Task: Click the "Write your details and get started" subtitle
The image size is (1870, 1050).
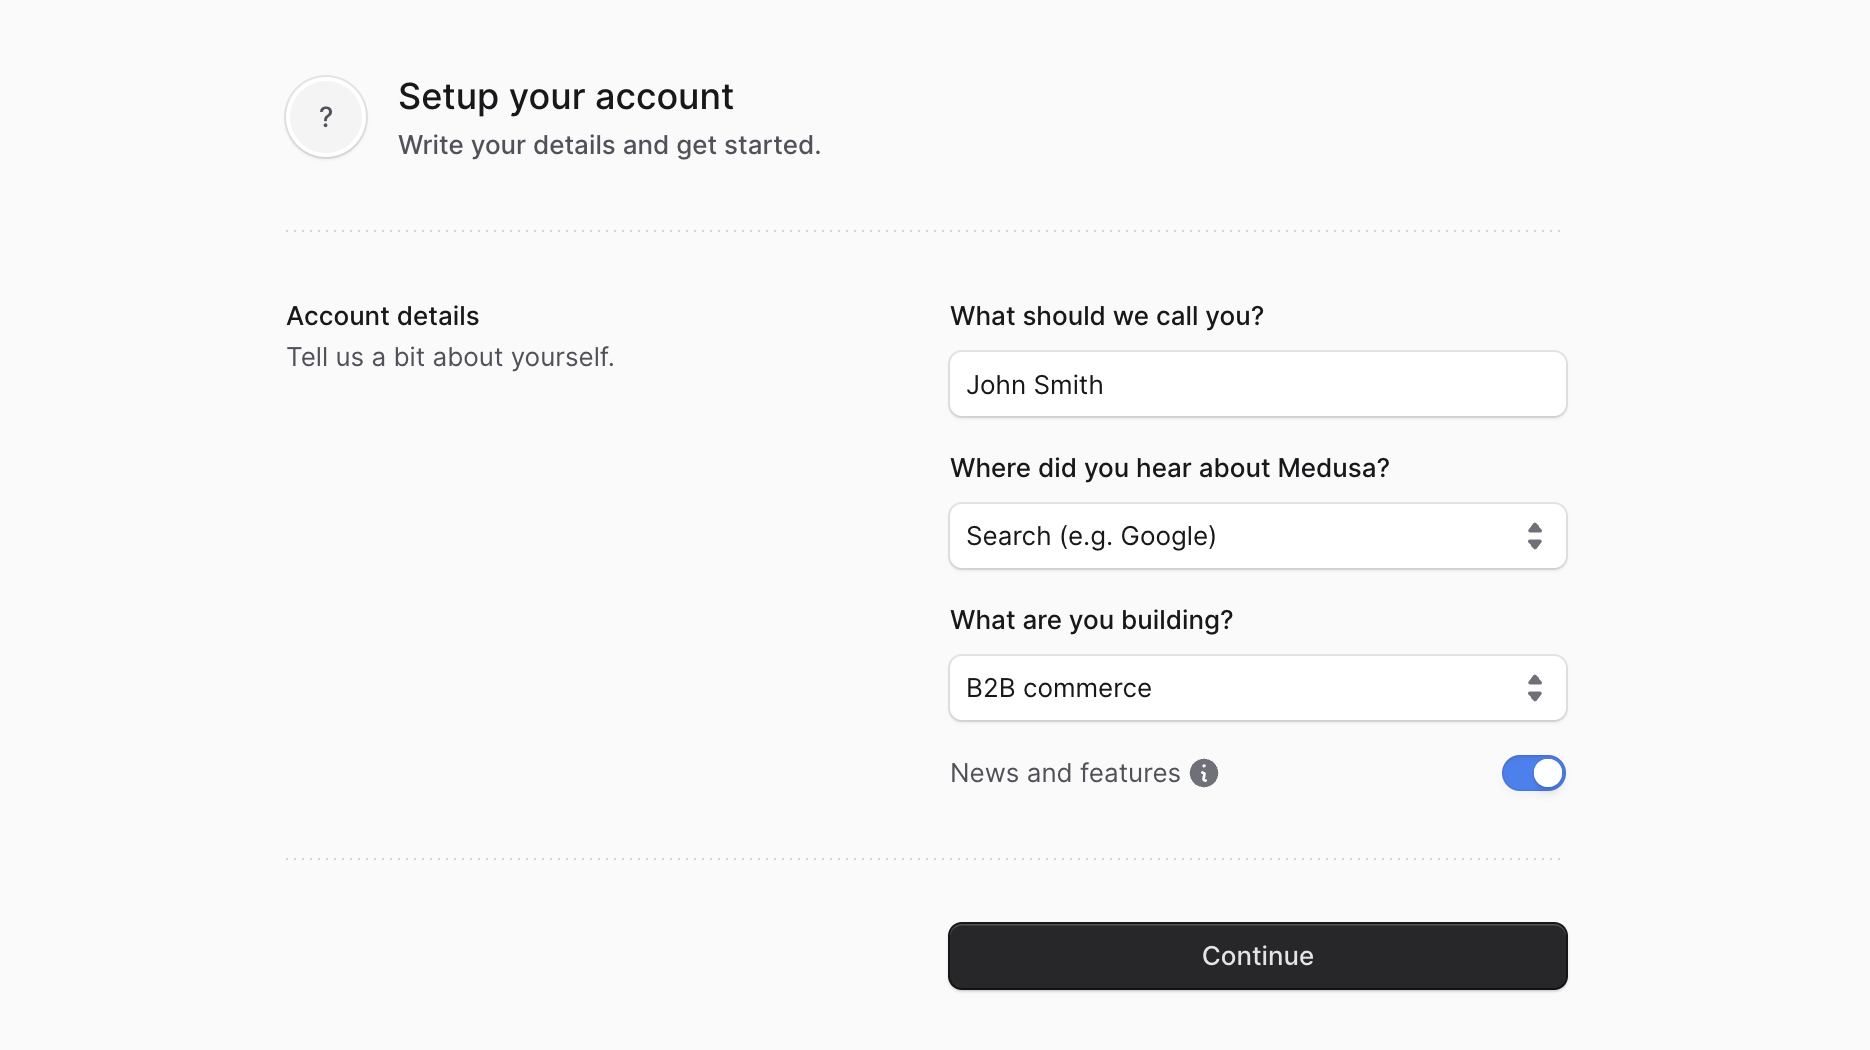Action: point(609,145)
